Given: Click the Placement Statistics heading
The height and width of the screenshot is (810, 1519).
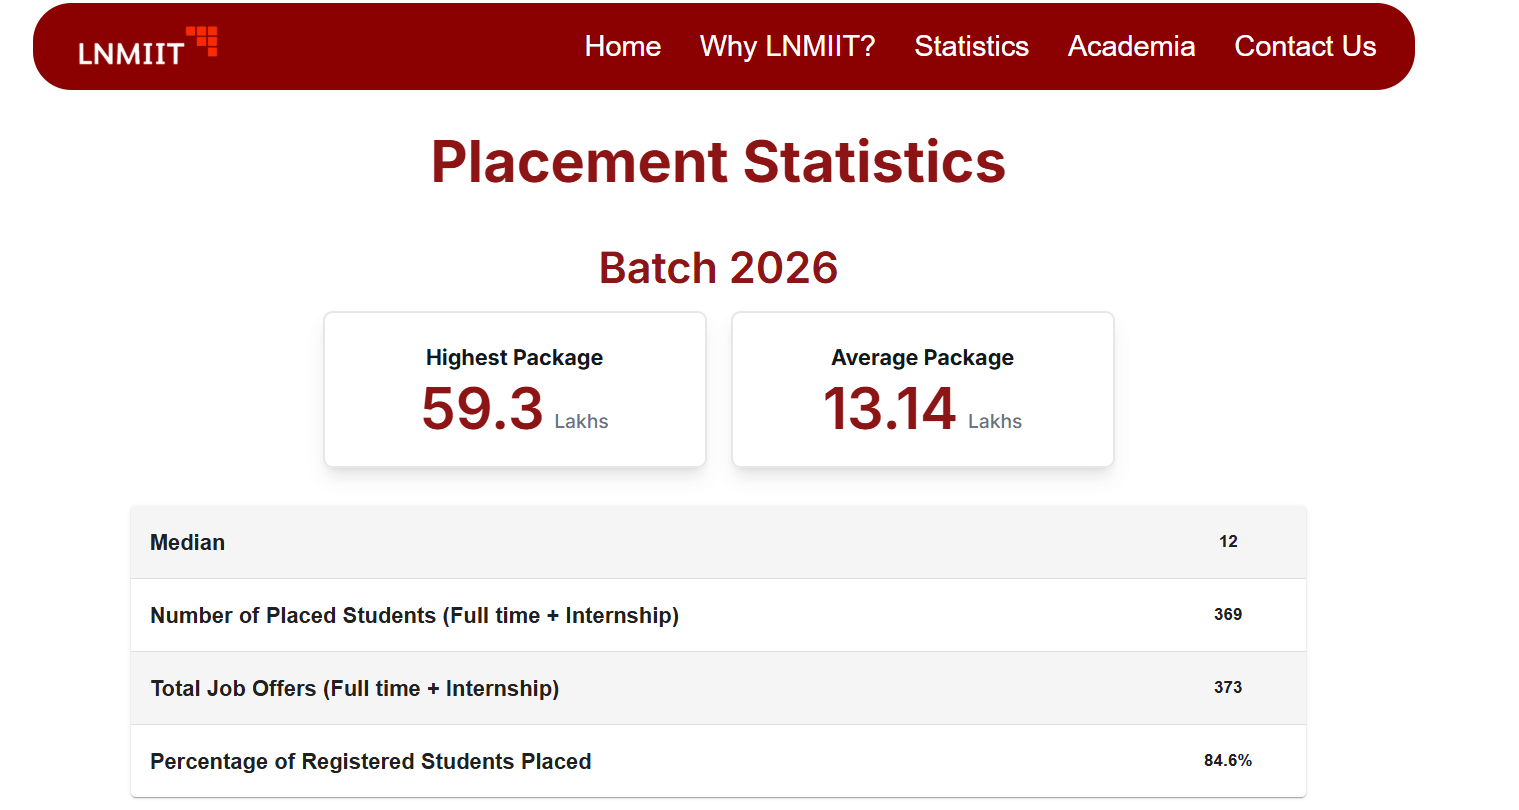Looking at the screenshot, I should 718,162.
